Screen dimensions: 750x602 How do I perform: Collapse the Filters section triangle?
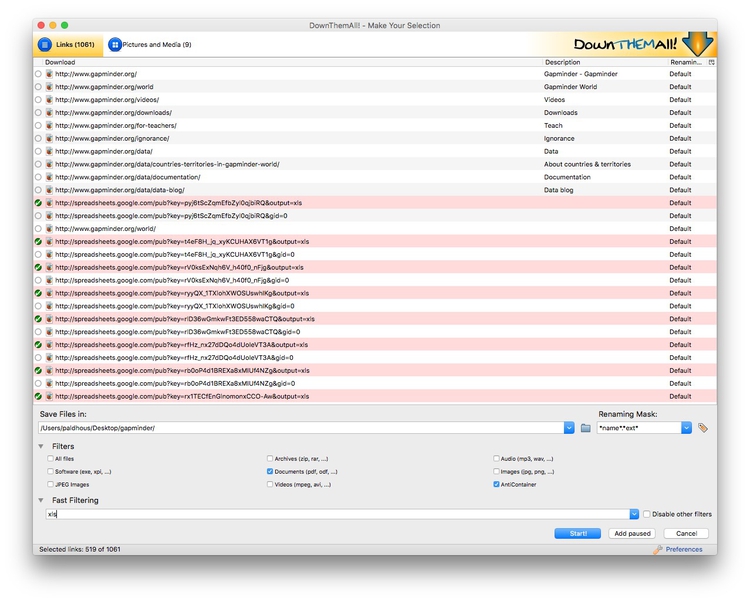[x=41, y=446]
